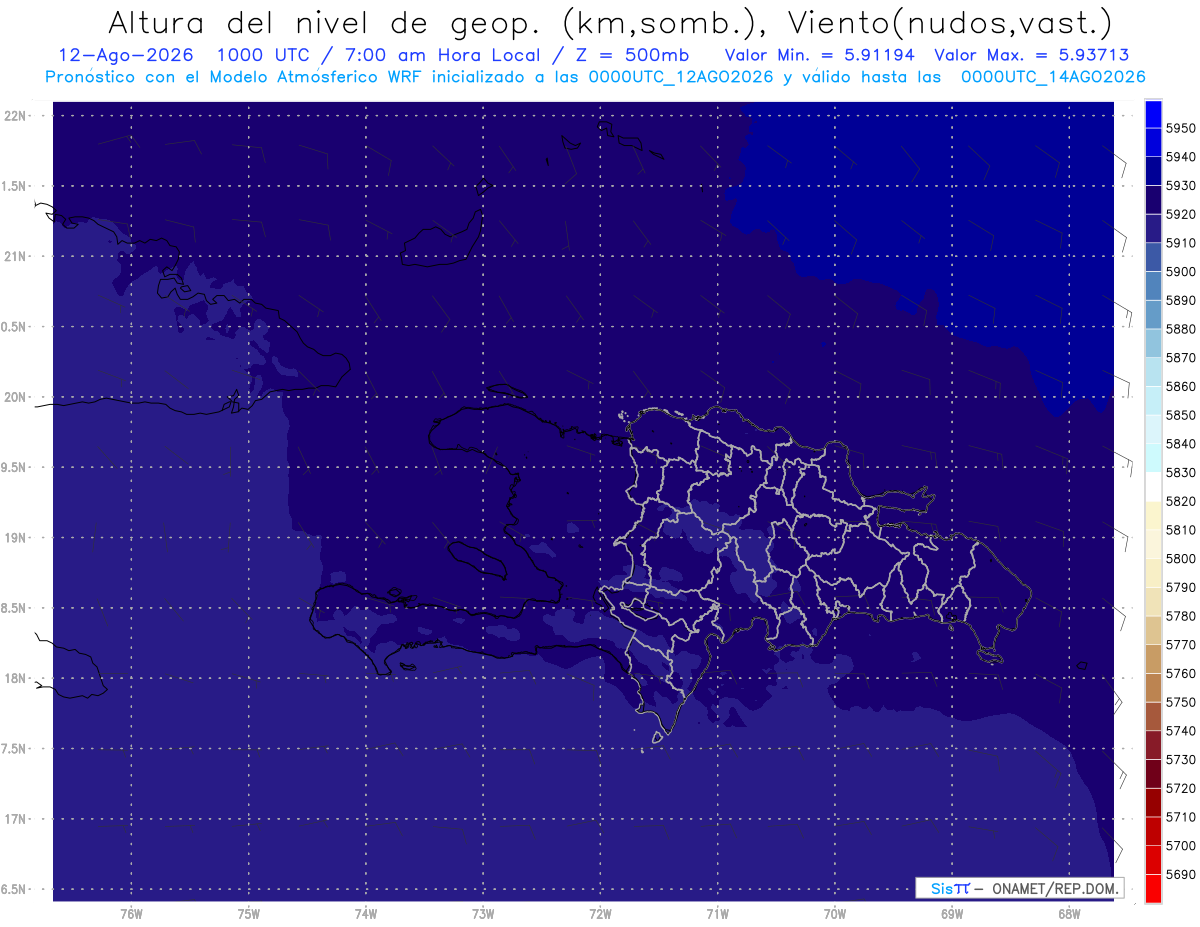Click the '5760' colorbar value
1200x927 pixels.
coord(1181,673)
